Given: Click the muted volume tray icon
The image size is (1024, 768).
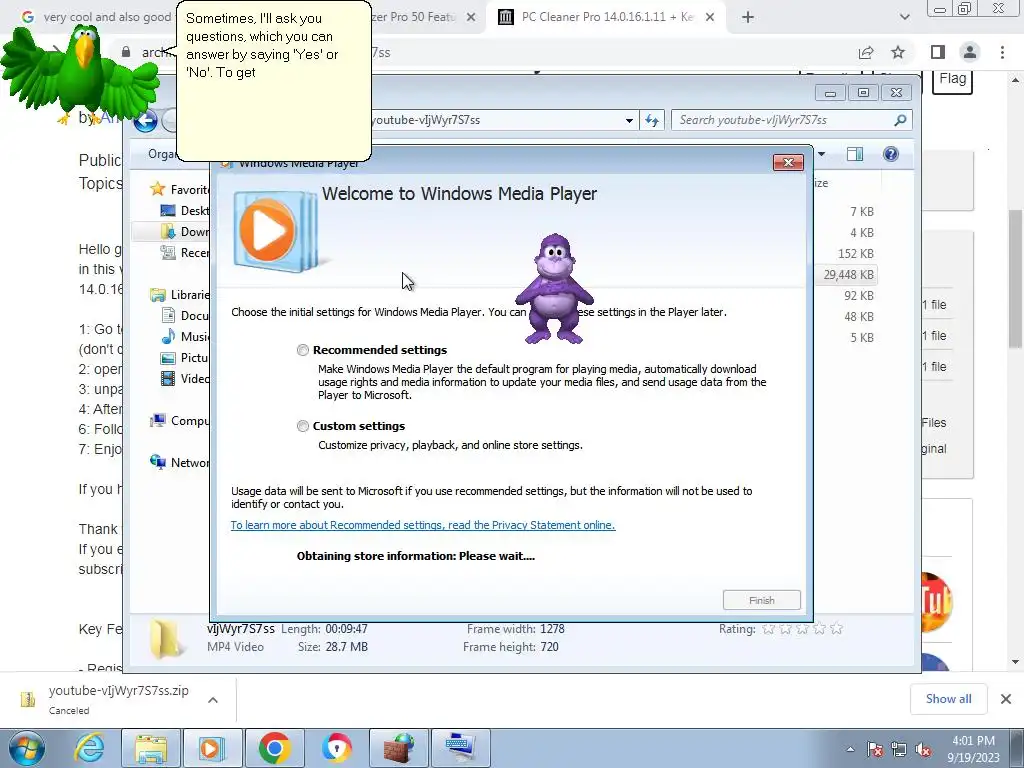Looking at the screenshot, I should pyautogui.click(x=923, y=750).
